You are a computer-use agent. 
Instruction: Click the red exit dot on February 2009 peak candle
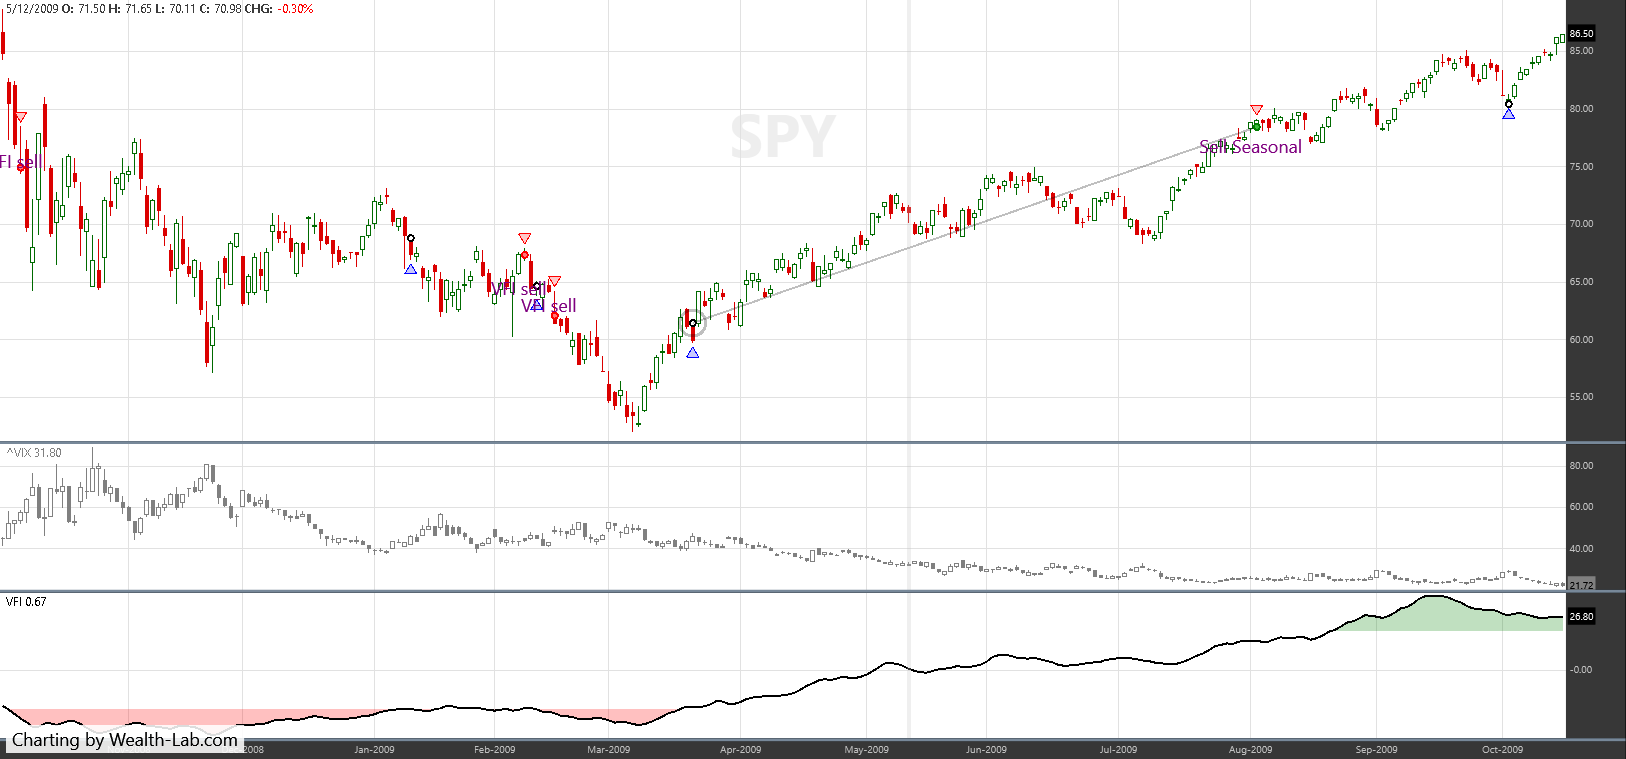pos(524,255)
